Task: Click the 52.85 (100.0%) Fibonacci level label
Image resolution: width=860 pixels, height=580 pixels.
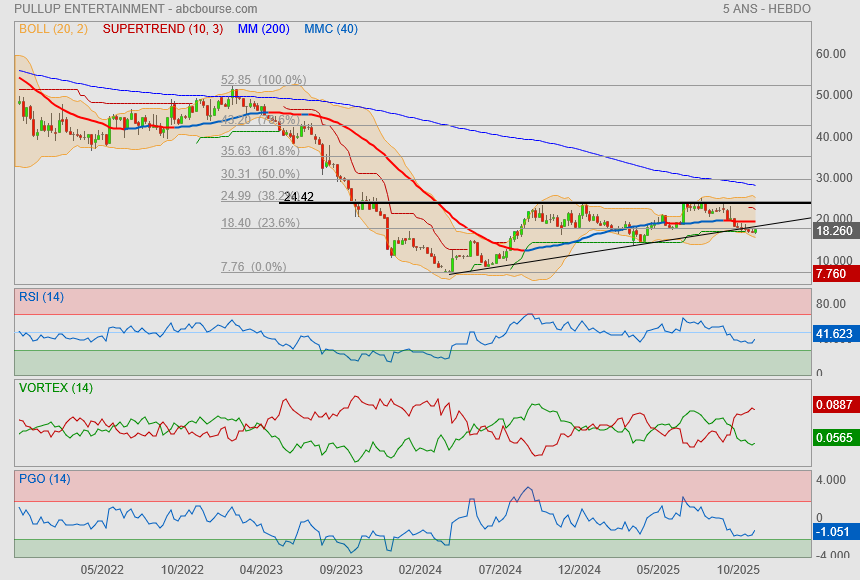Action: (x=263, y=80)
